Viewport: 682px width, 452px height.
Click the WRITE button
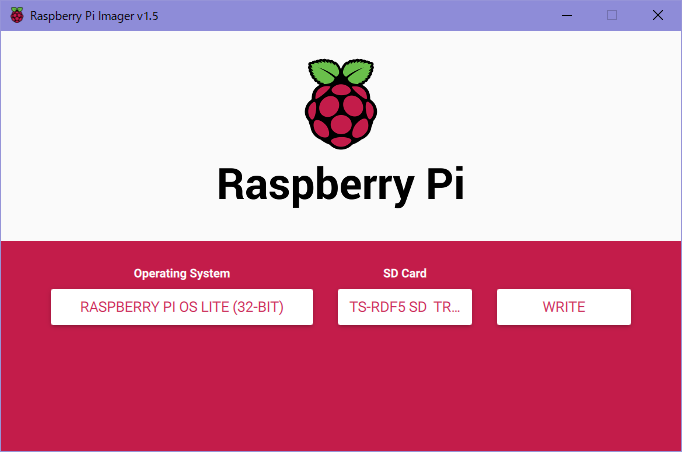tap(564, 307)
